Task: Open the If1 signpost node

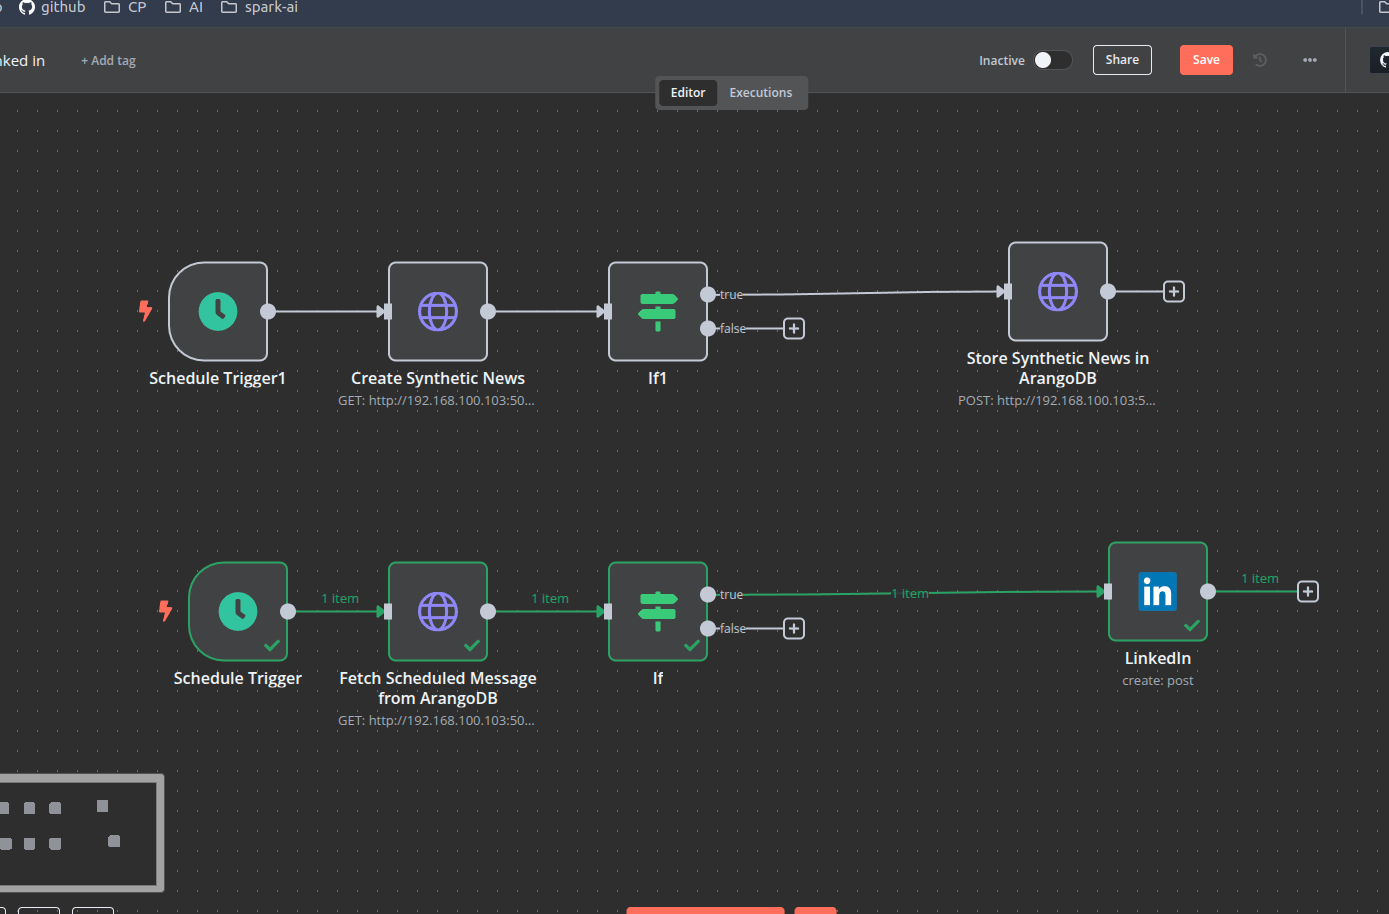Action: pyautogui.click(x=658, y=311)
